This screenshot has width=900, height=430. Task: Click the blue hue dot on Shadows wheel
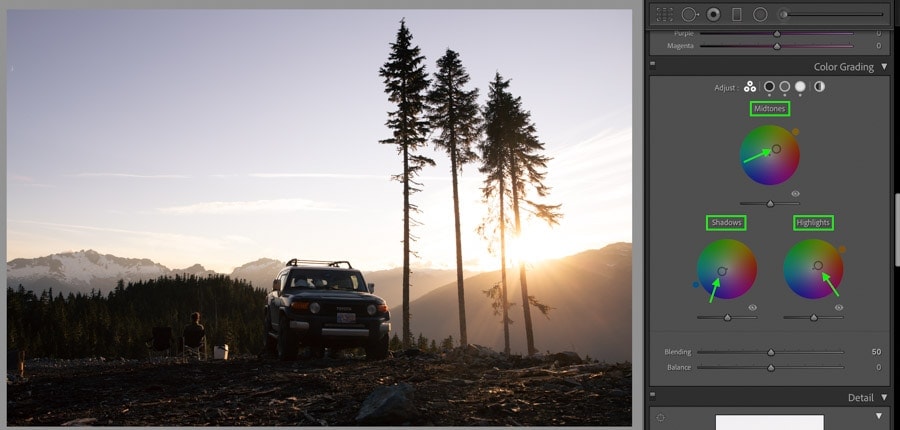[696, 284]
